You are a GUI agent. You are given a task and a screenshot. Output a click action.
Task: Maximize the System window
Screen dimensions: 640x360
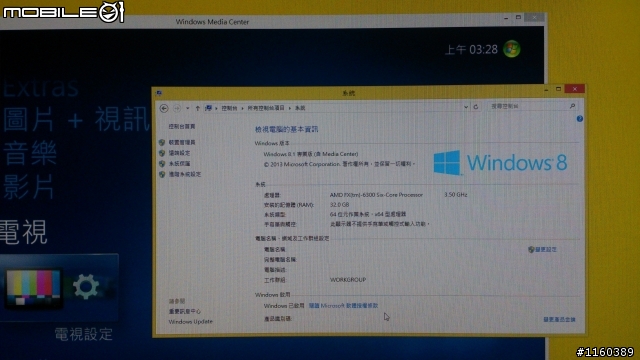click(x=558, y=89)
